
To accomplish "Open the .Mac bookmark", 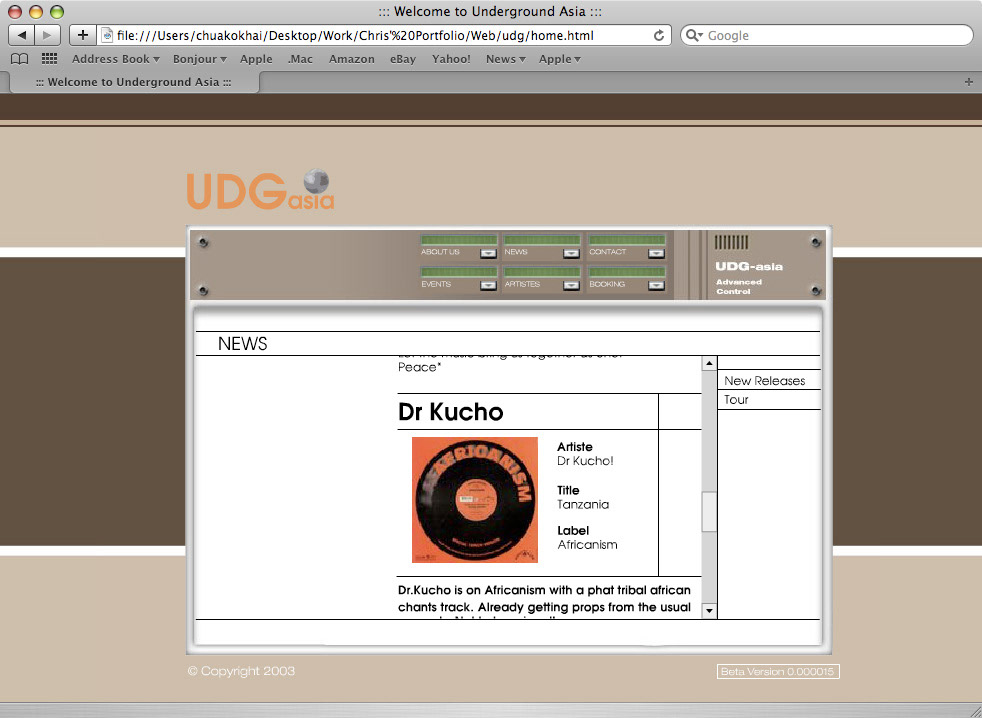I will pyautogui.click(x=300, y=59).
